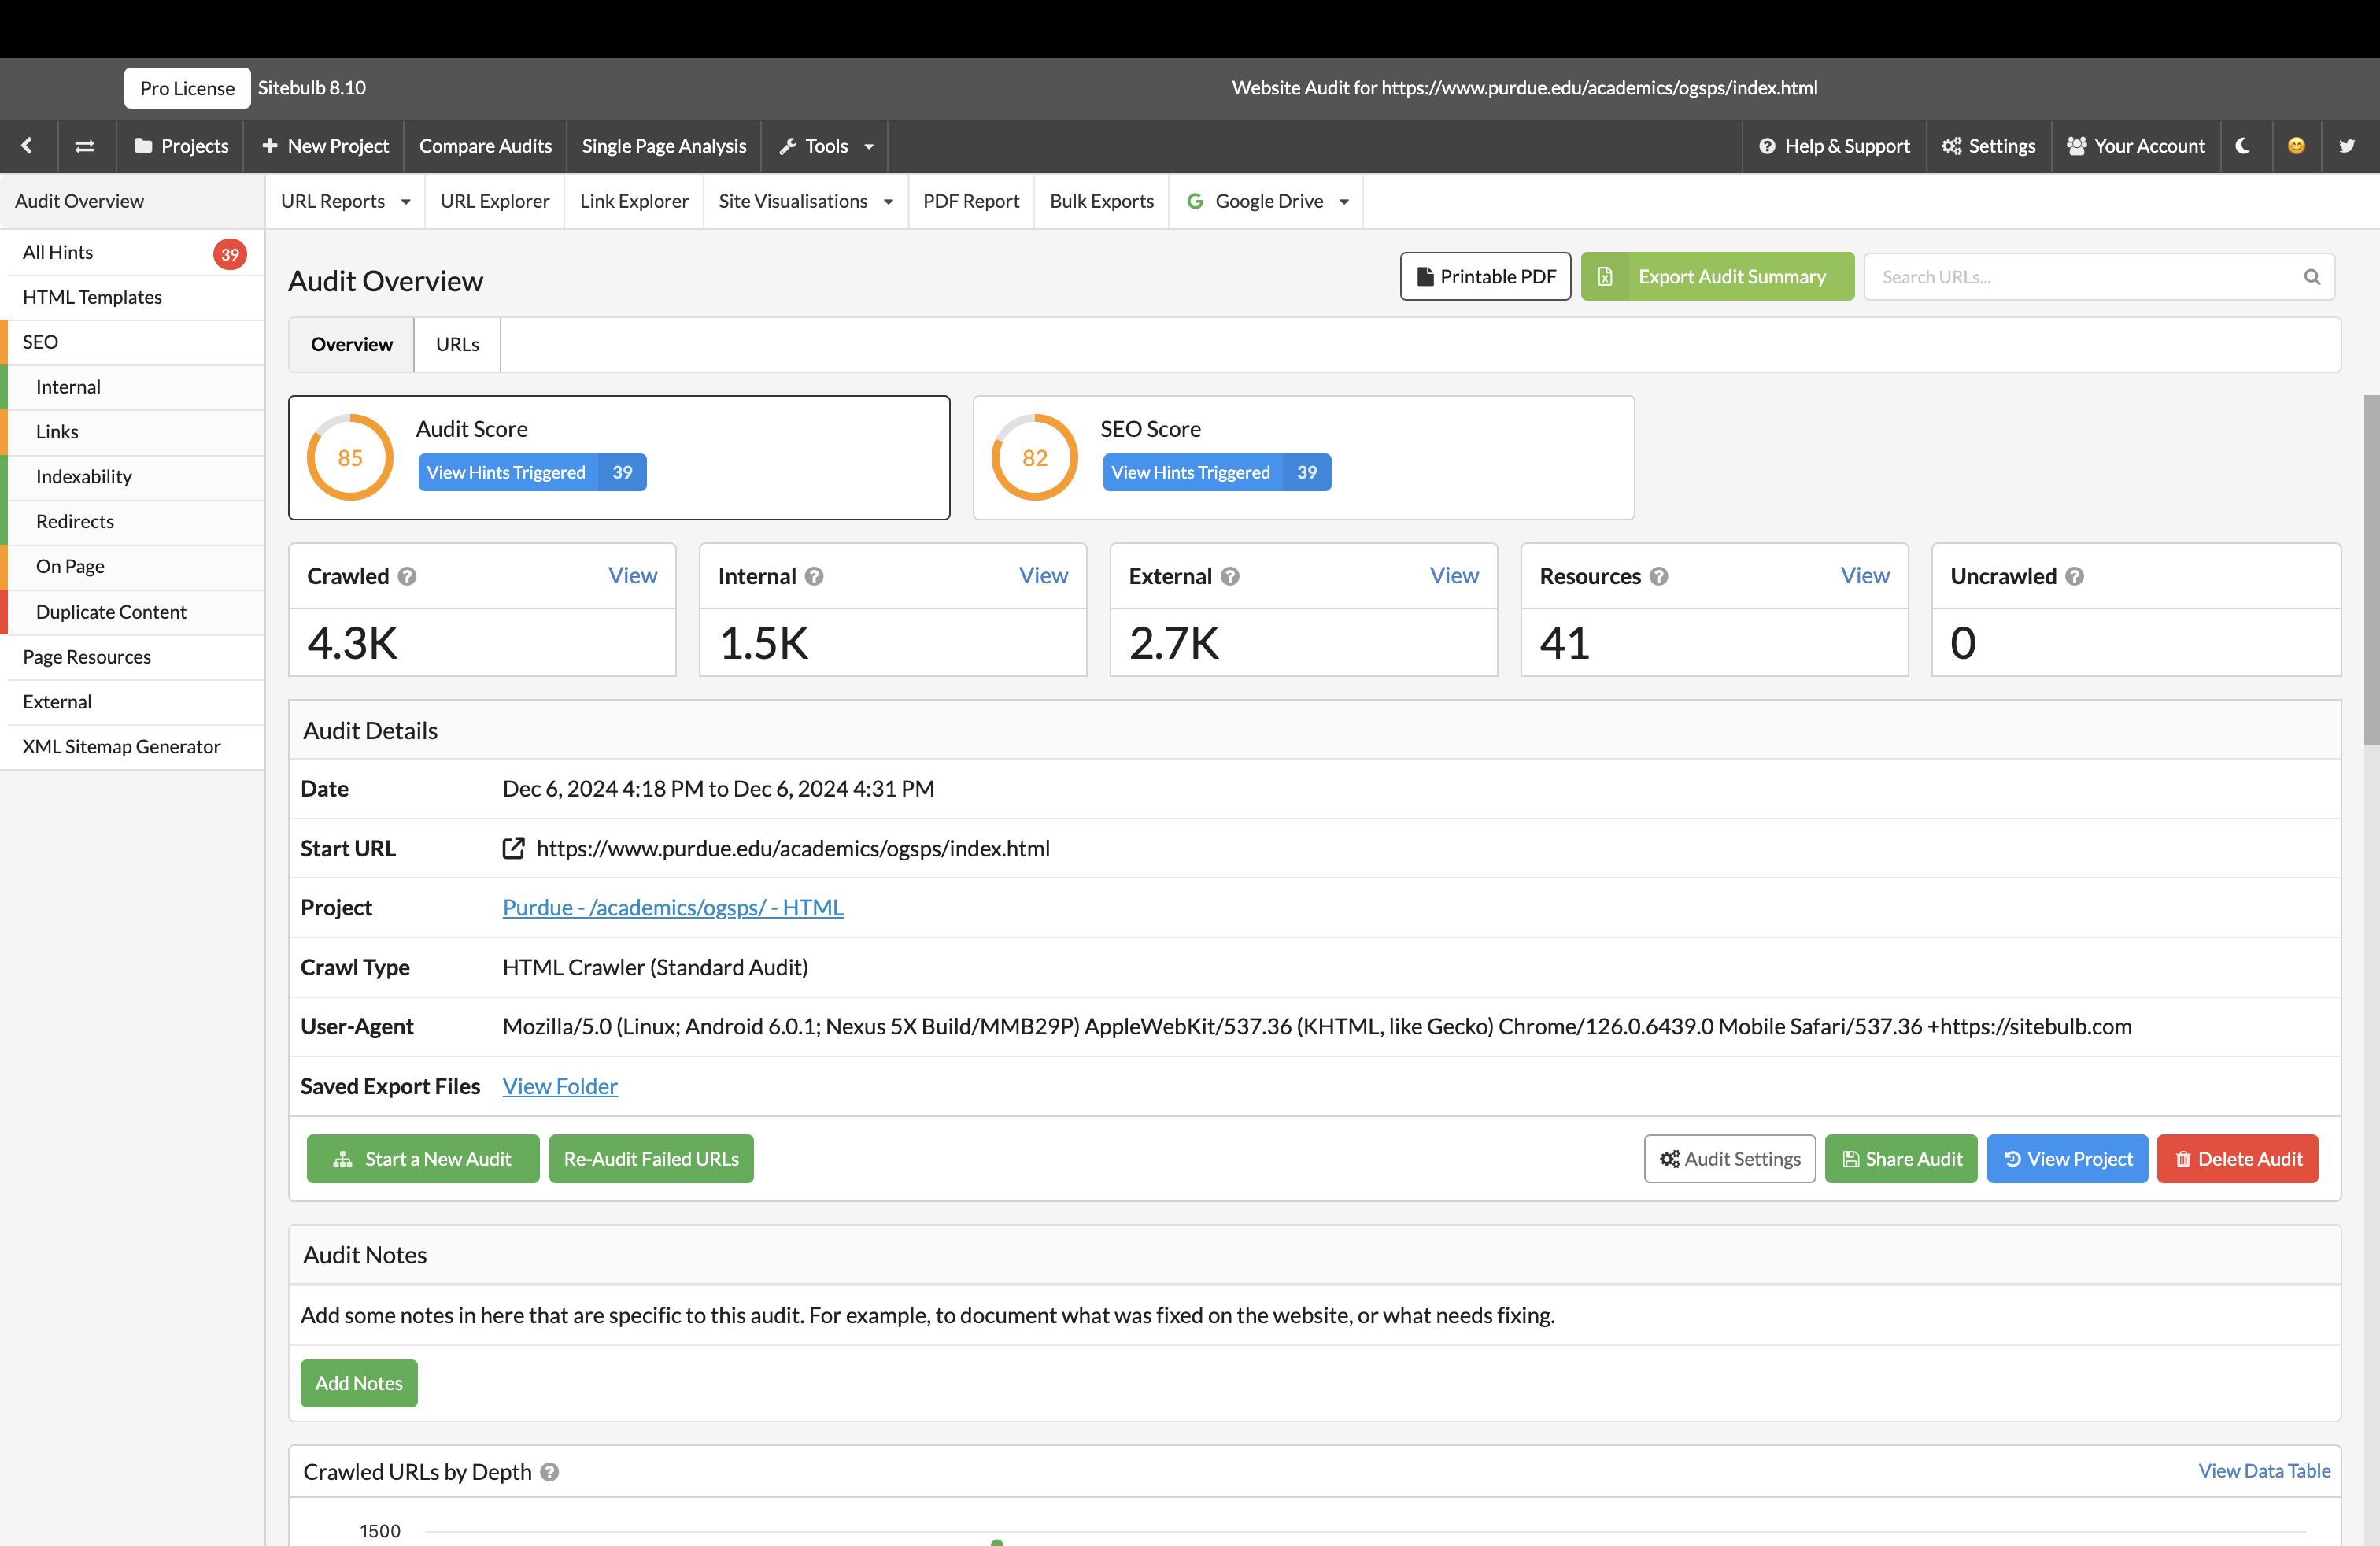The width and height of the screenshot is (2380, 1546).
Task: Click View link in External card
Action: [x=1454, y=575]
